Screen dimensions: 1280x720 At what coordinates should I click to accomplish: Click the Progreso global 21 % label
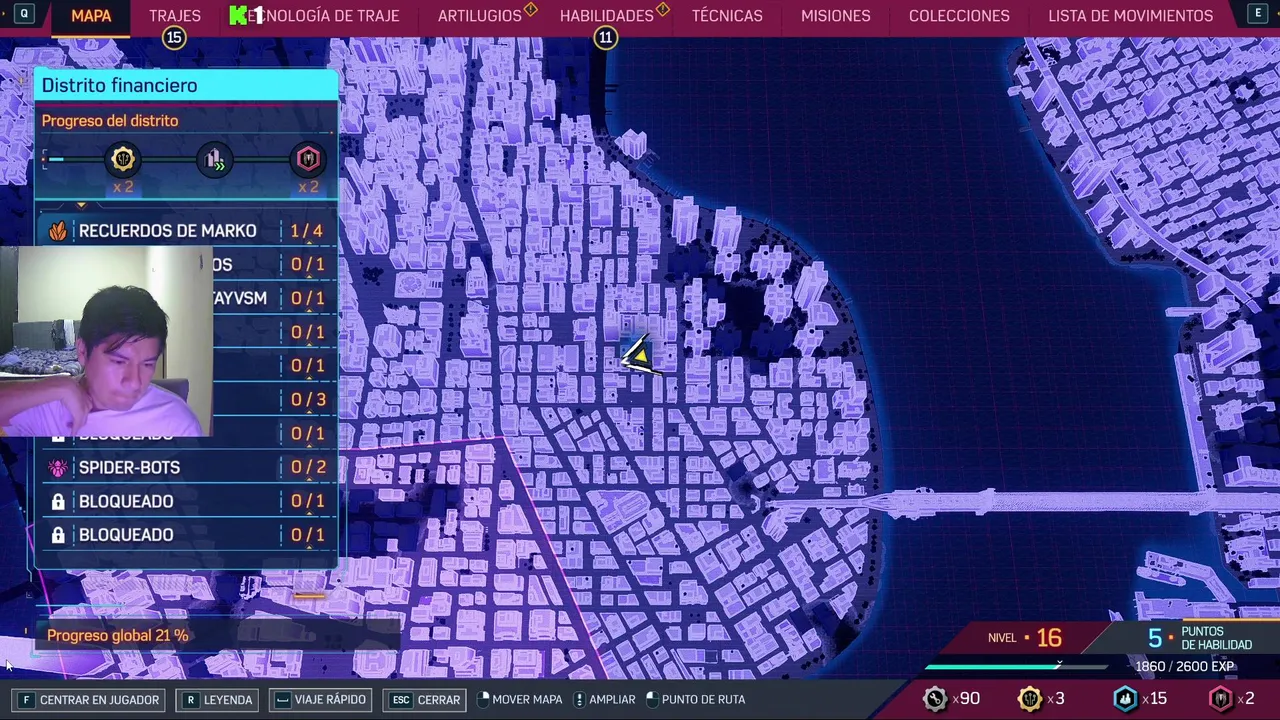click(118, 636)
